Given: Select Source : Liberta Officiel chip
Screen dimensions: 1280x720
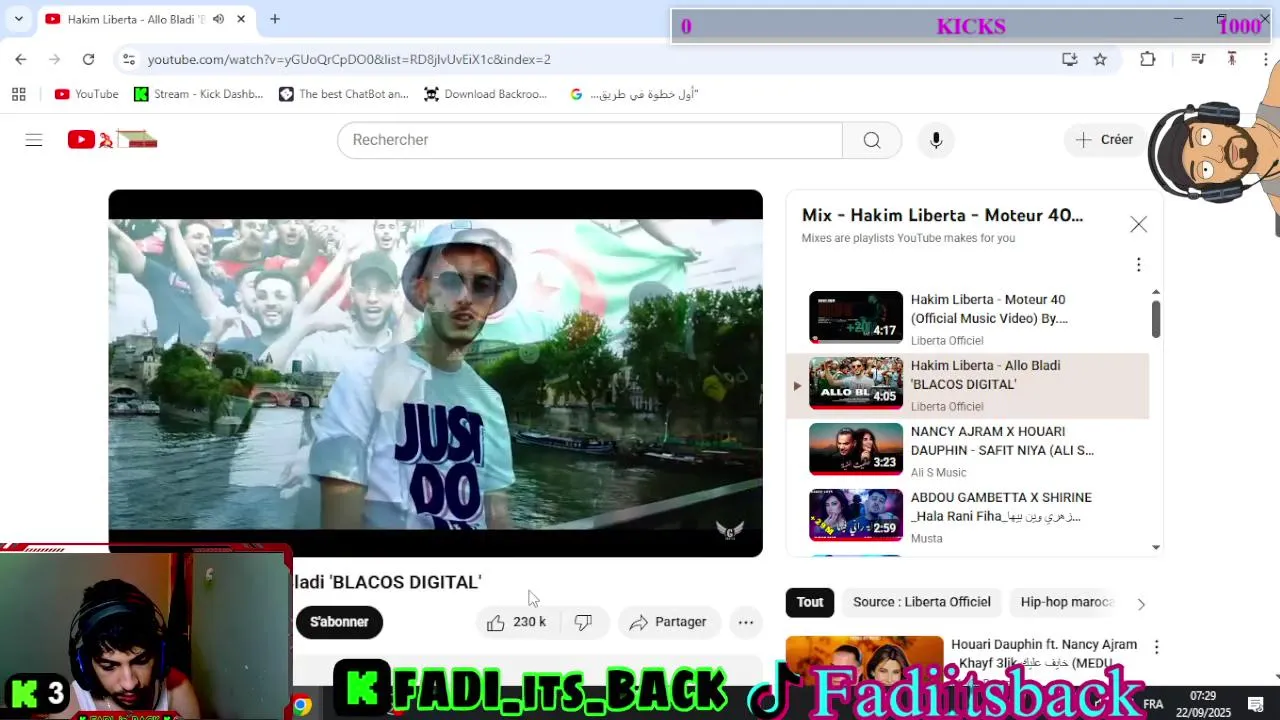Looking at the screenshot, I should (922, 602).
